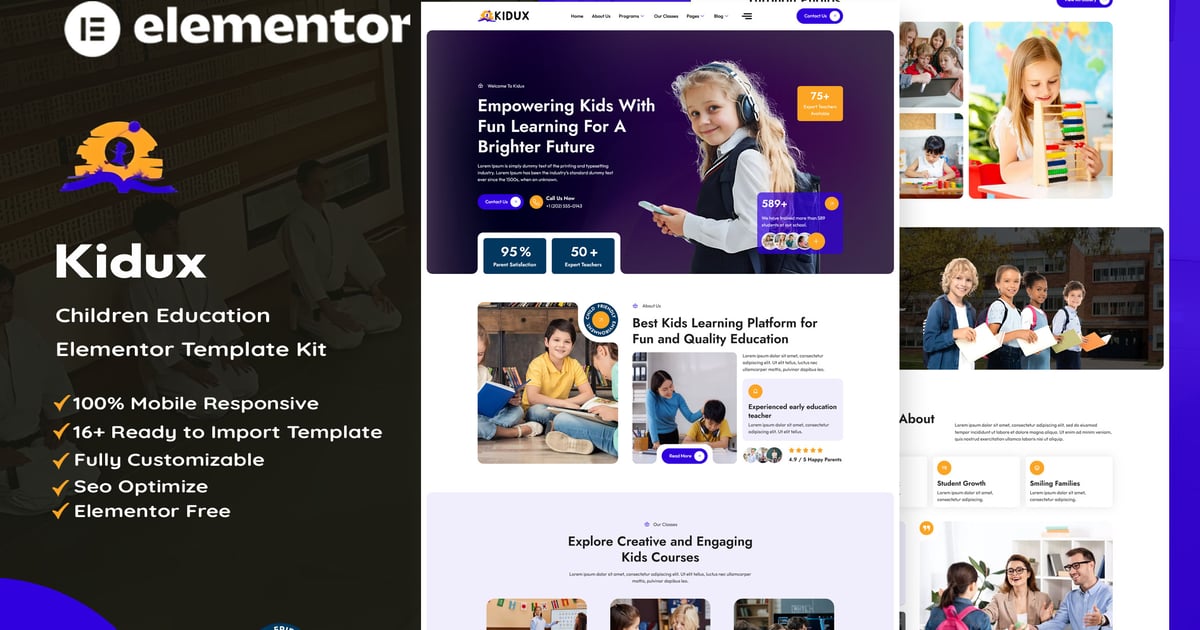Click the orange plus icon beside avatars
Image resolution: width=1200 pixels, height=630 pixels.
[x=817, y=241]
